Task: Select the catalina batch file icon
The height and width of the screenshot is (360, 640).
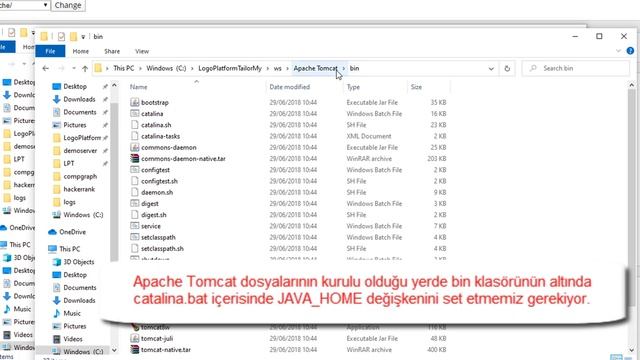Action: (x=134, y=113)
